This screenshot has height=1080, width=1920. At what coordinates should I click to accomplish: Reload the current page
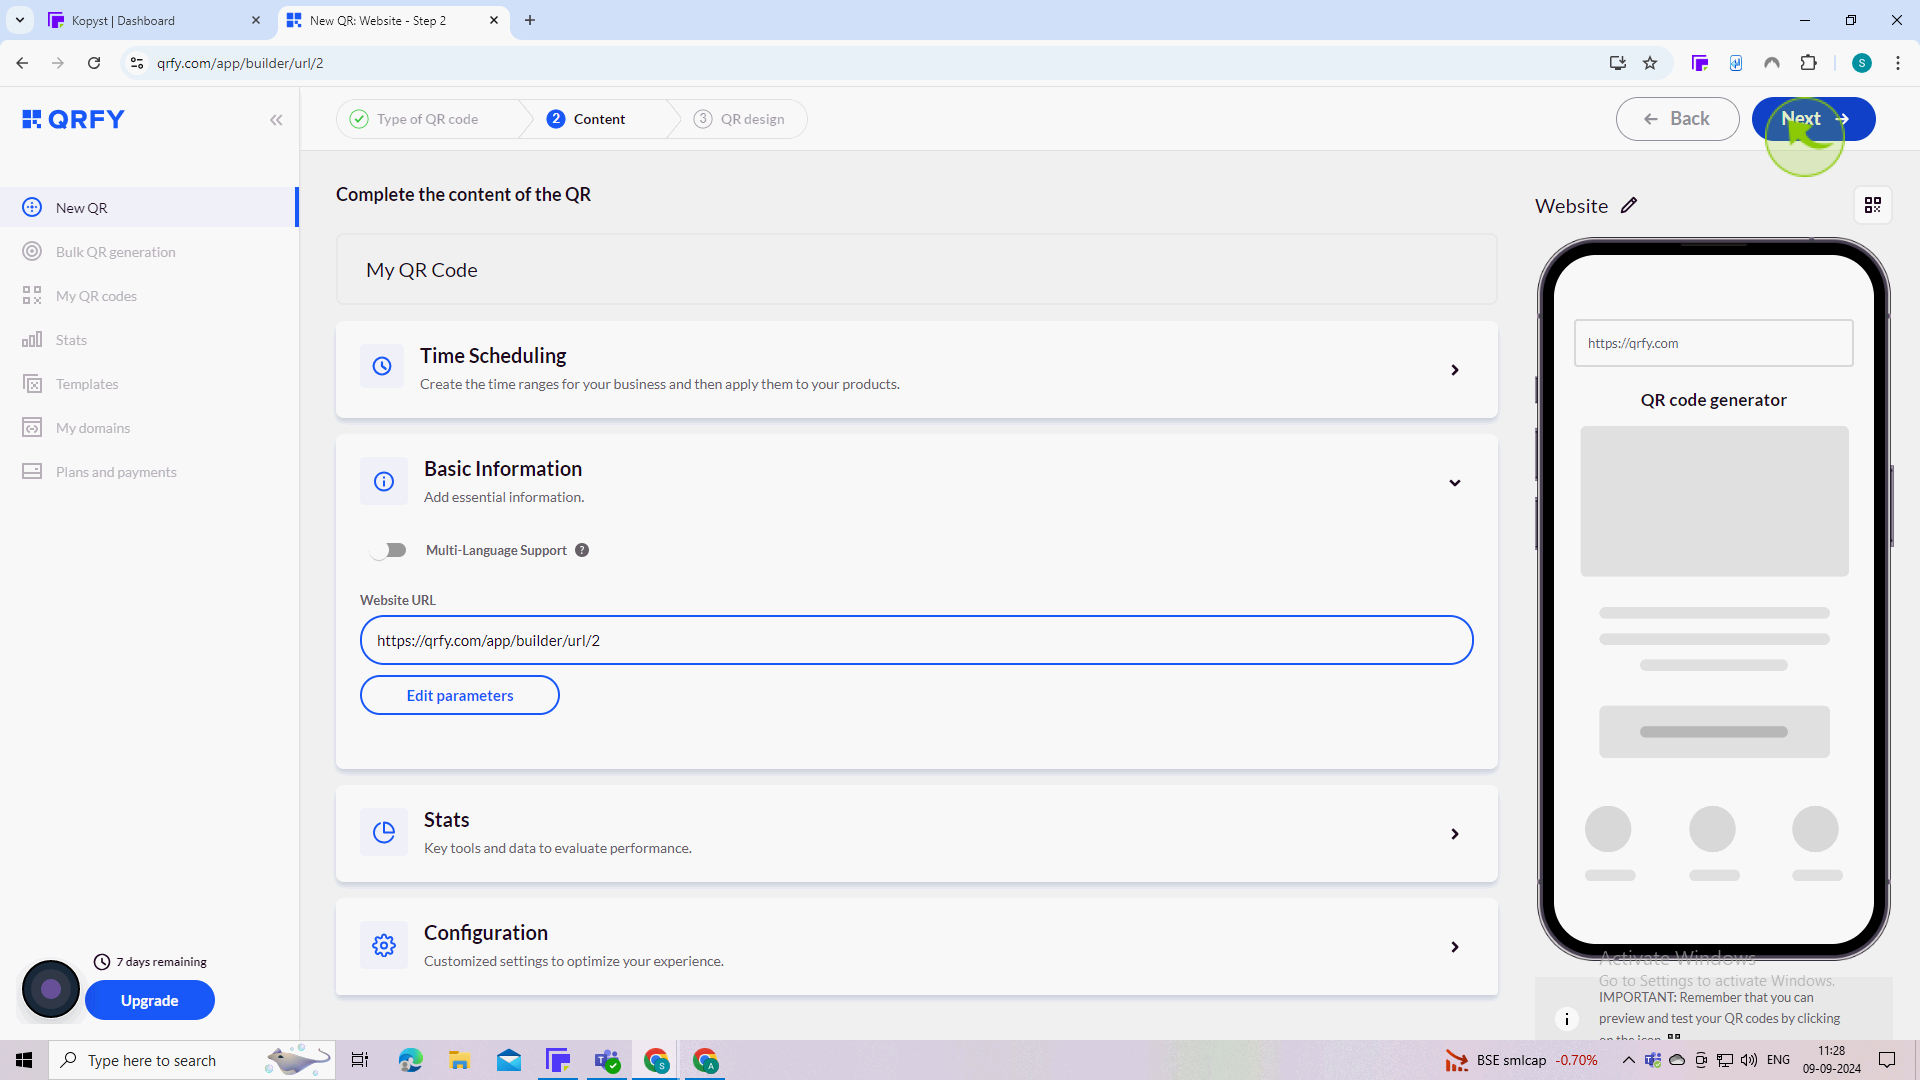point(94,63)
